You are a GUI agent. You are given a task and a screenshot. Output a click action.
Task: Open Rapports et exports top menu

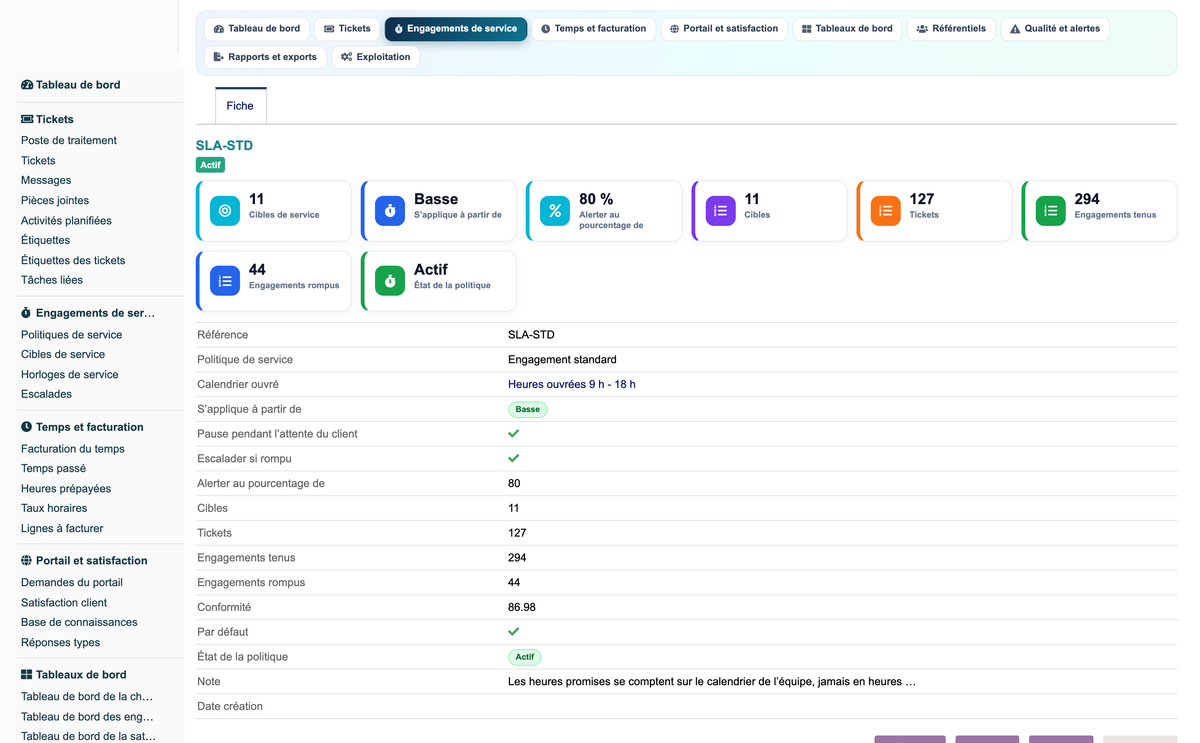coord(265,57)
